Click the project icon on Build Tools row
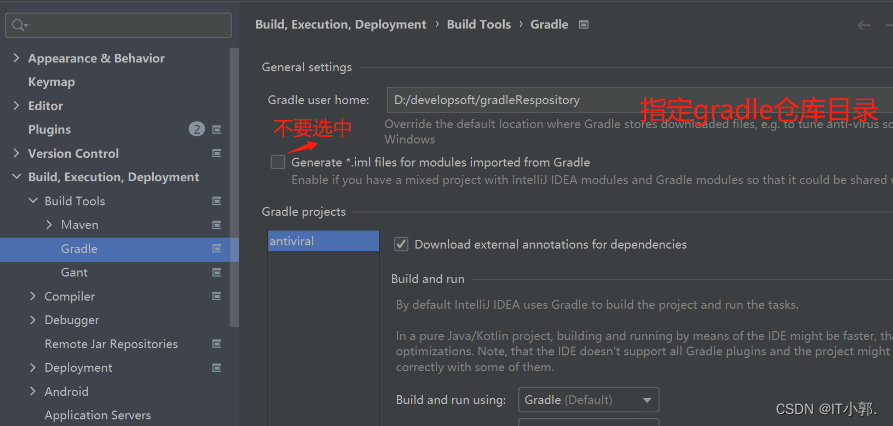The image size is (893, 426). pos(217,201)
